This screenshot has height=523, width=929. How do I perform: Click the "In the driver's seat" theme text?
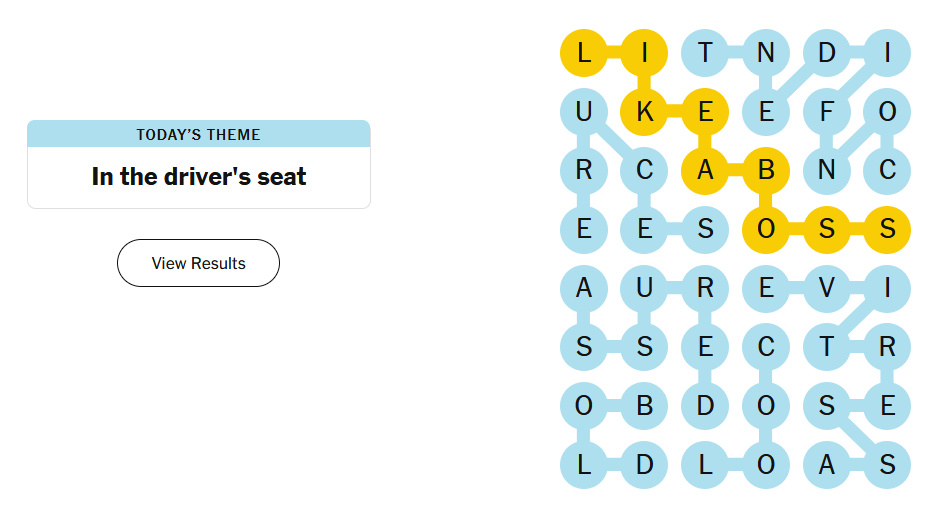[198, 177]
